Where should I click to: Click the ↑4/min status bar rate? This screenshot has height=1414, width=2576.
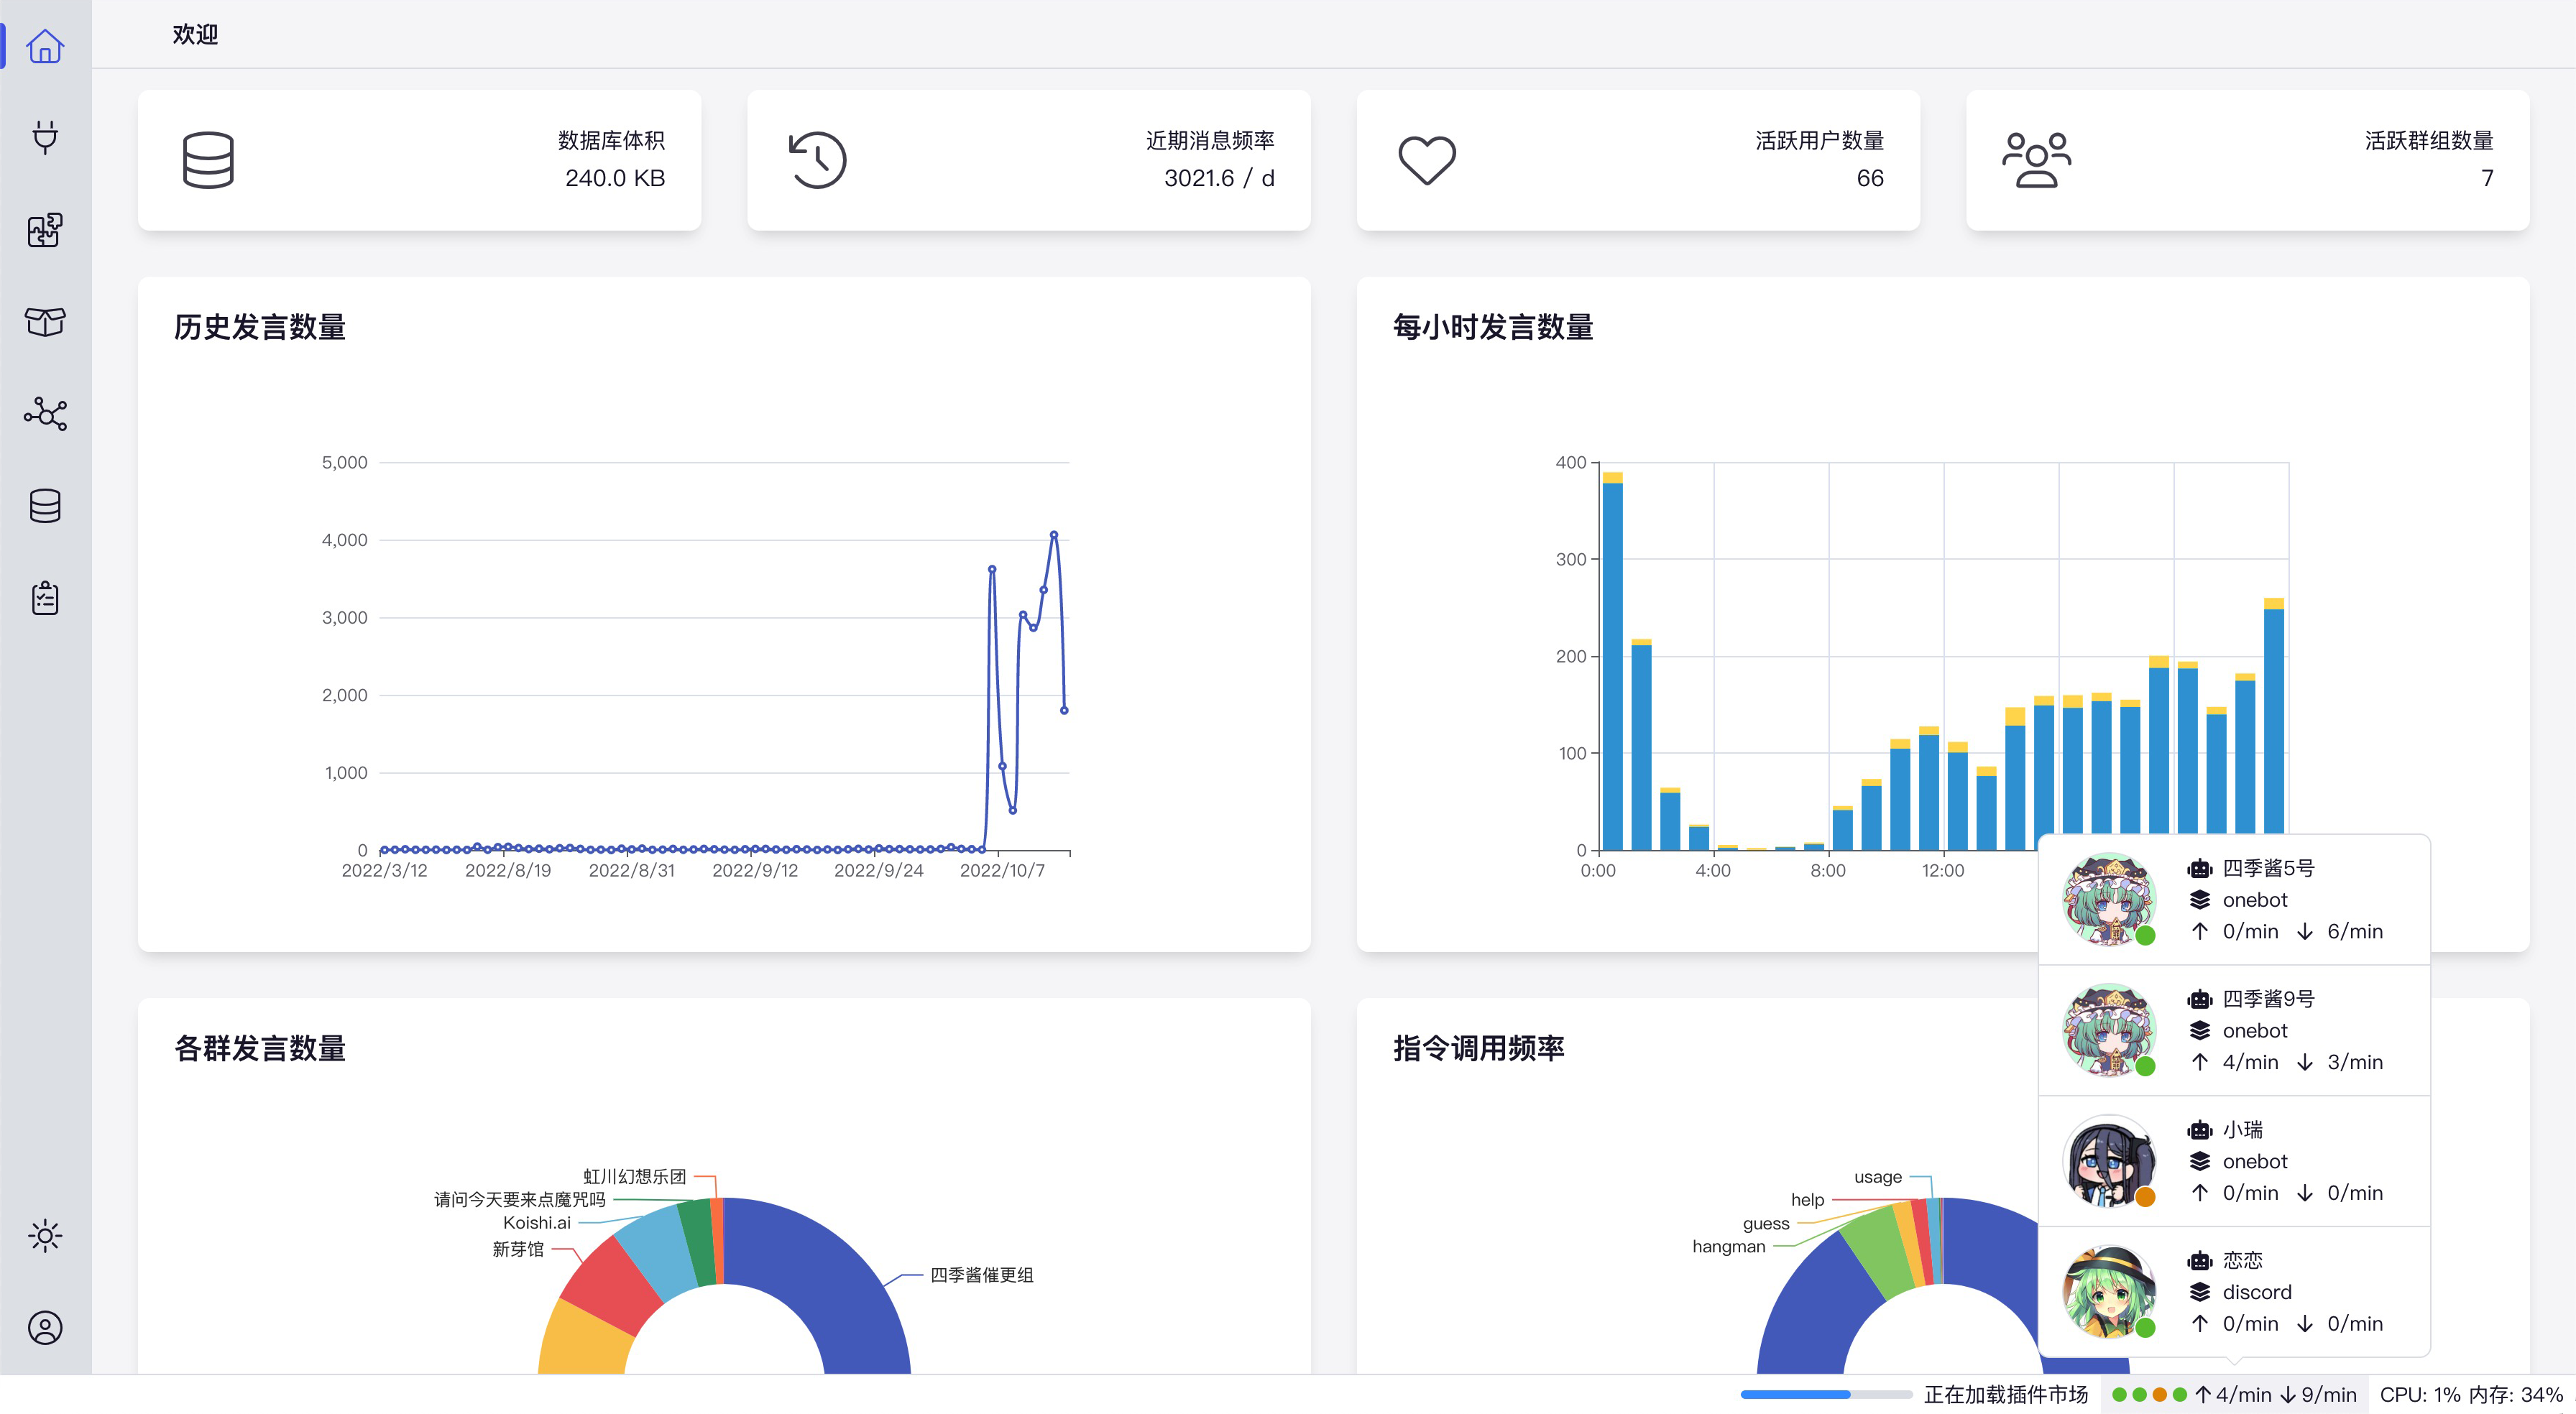[2233, 1394]
